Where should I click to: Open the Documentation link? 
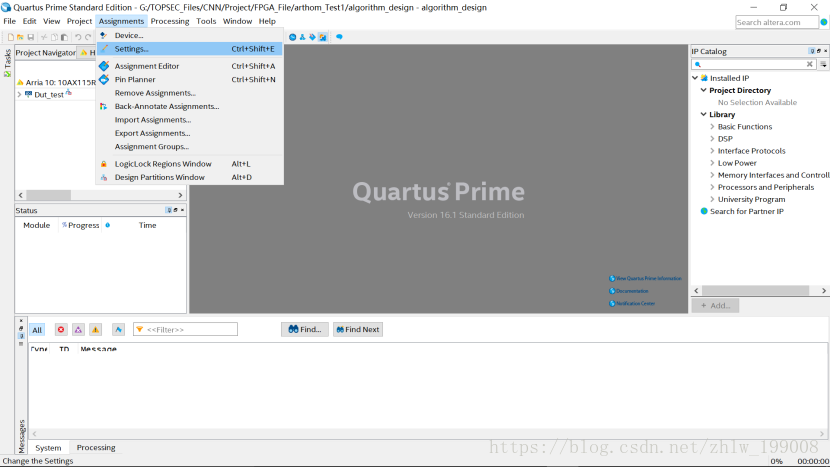(x=632, y=291)
